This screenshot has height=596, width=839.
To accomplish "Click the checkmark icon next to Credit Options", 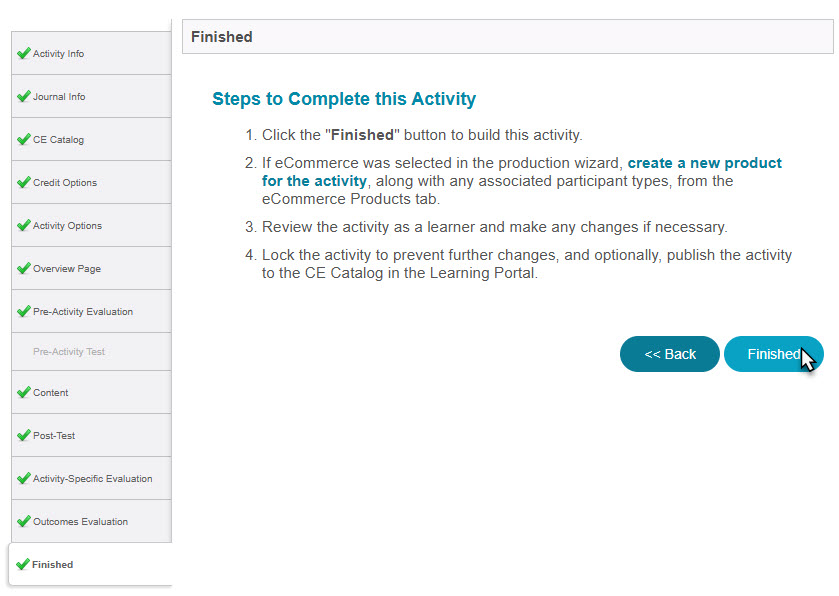I will coord(24,182).
